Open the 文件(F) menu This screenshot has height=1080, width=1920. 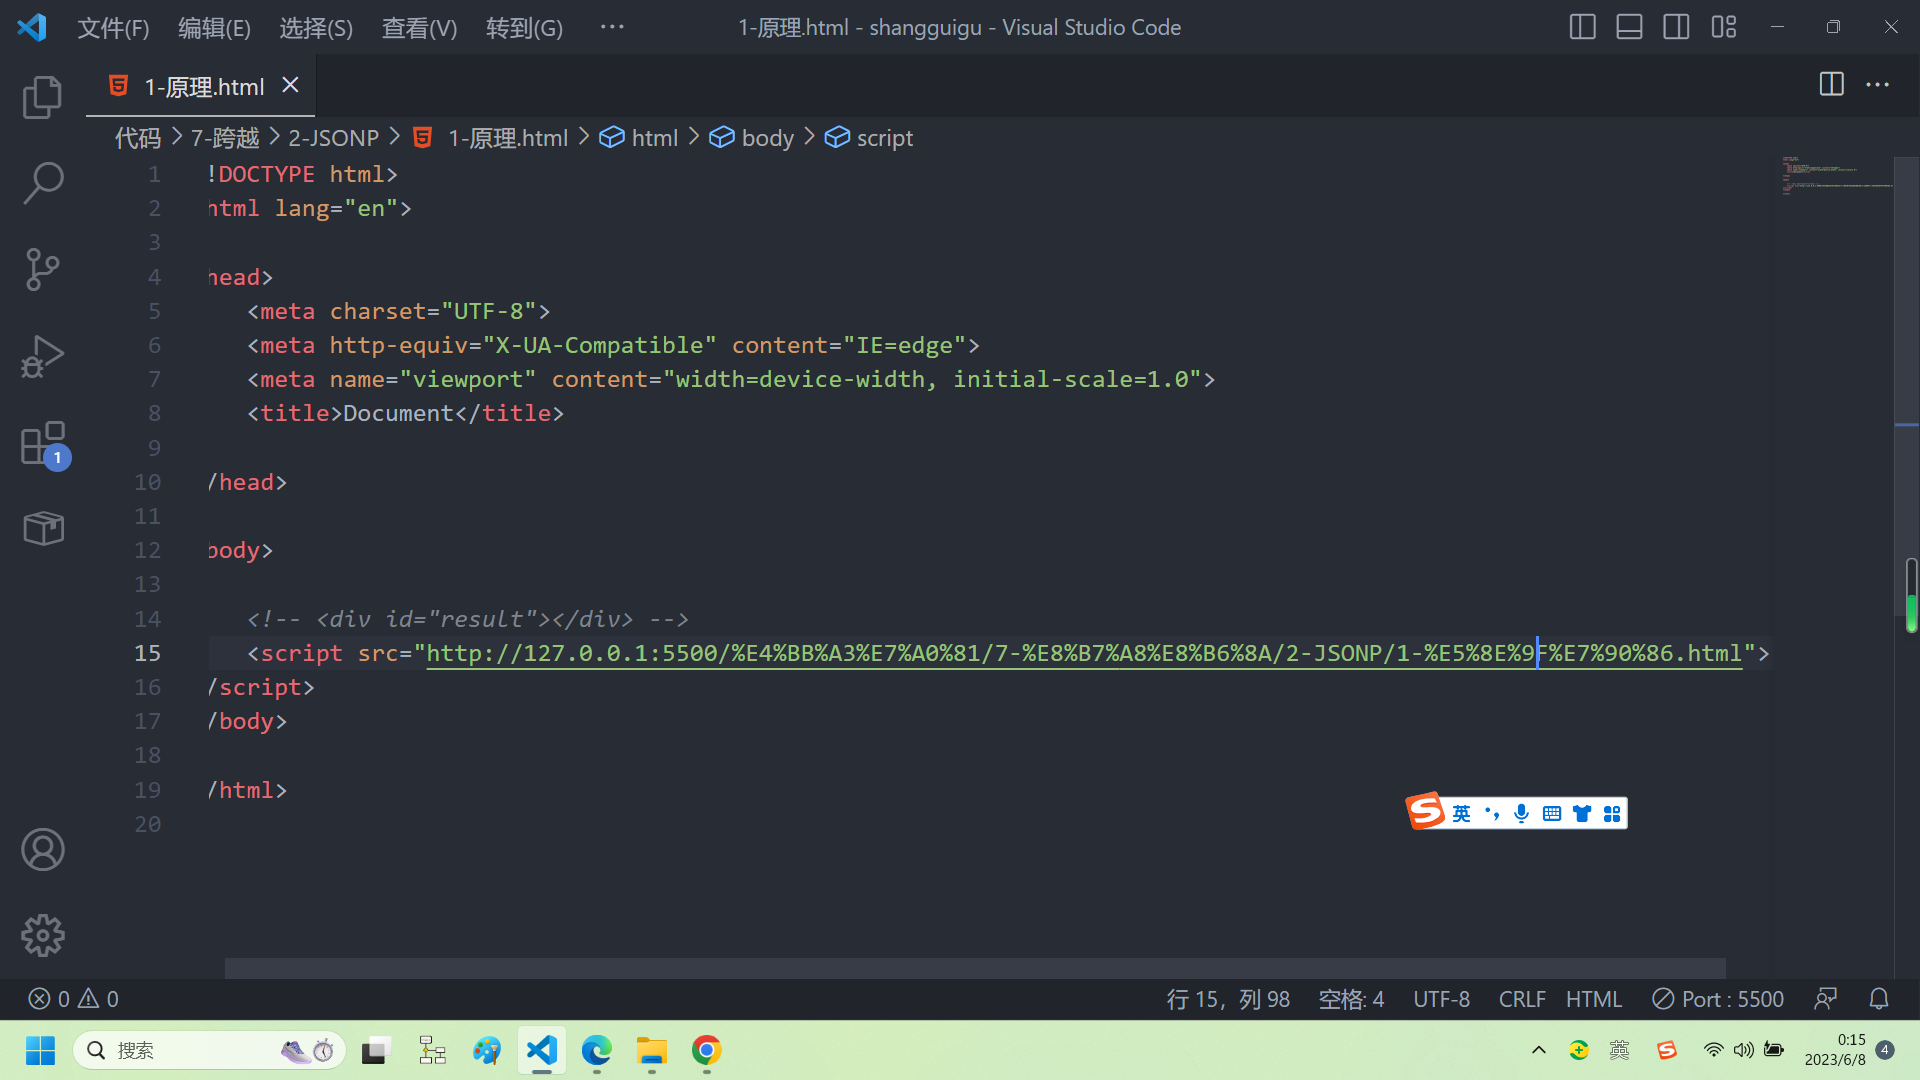point(113,28)
